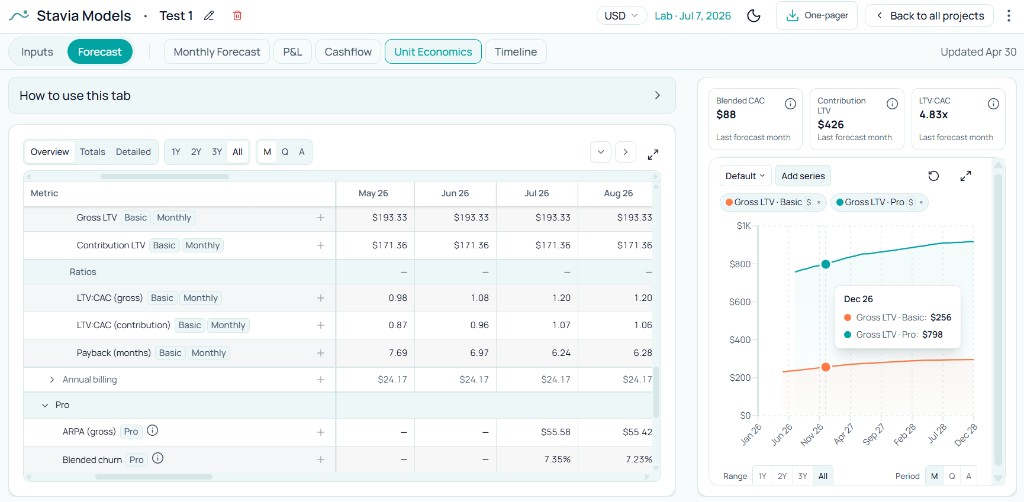Add Annual billing row to chart

click(321, 379)
